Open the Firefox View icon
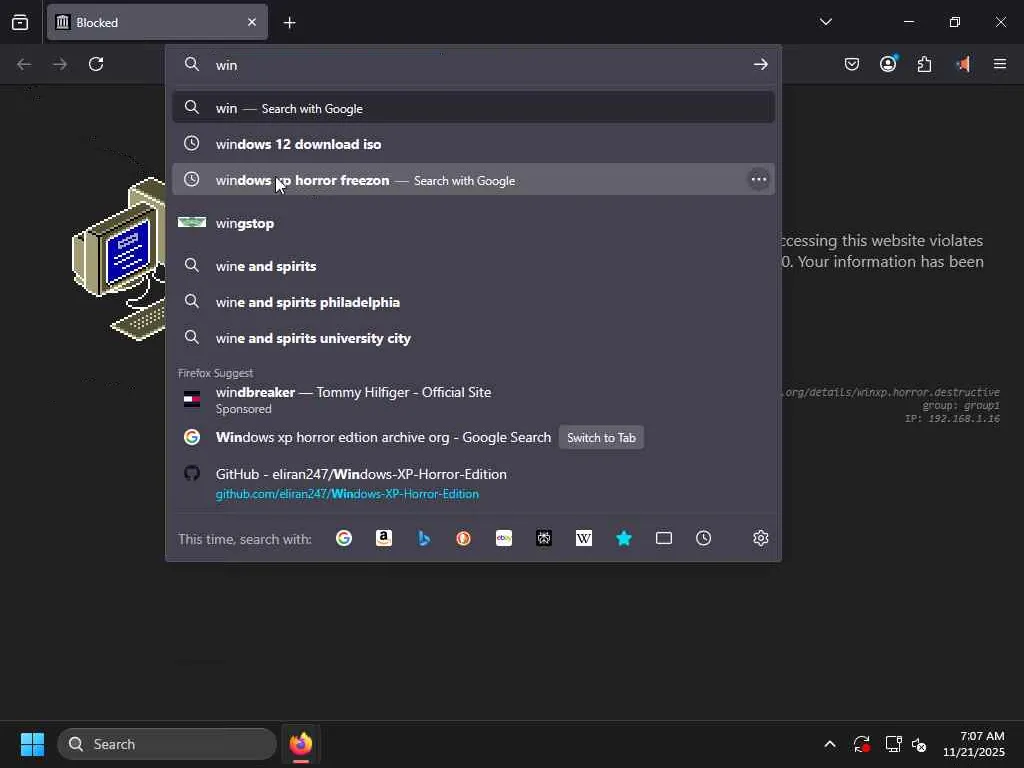This screenshot has height=768, width=1024. click(x=20, y=22)
